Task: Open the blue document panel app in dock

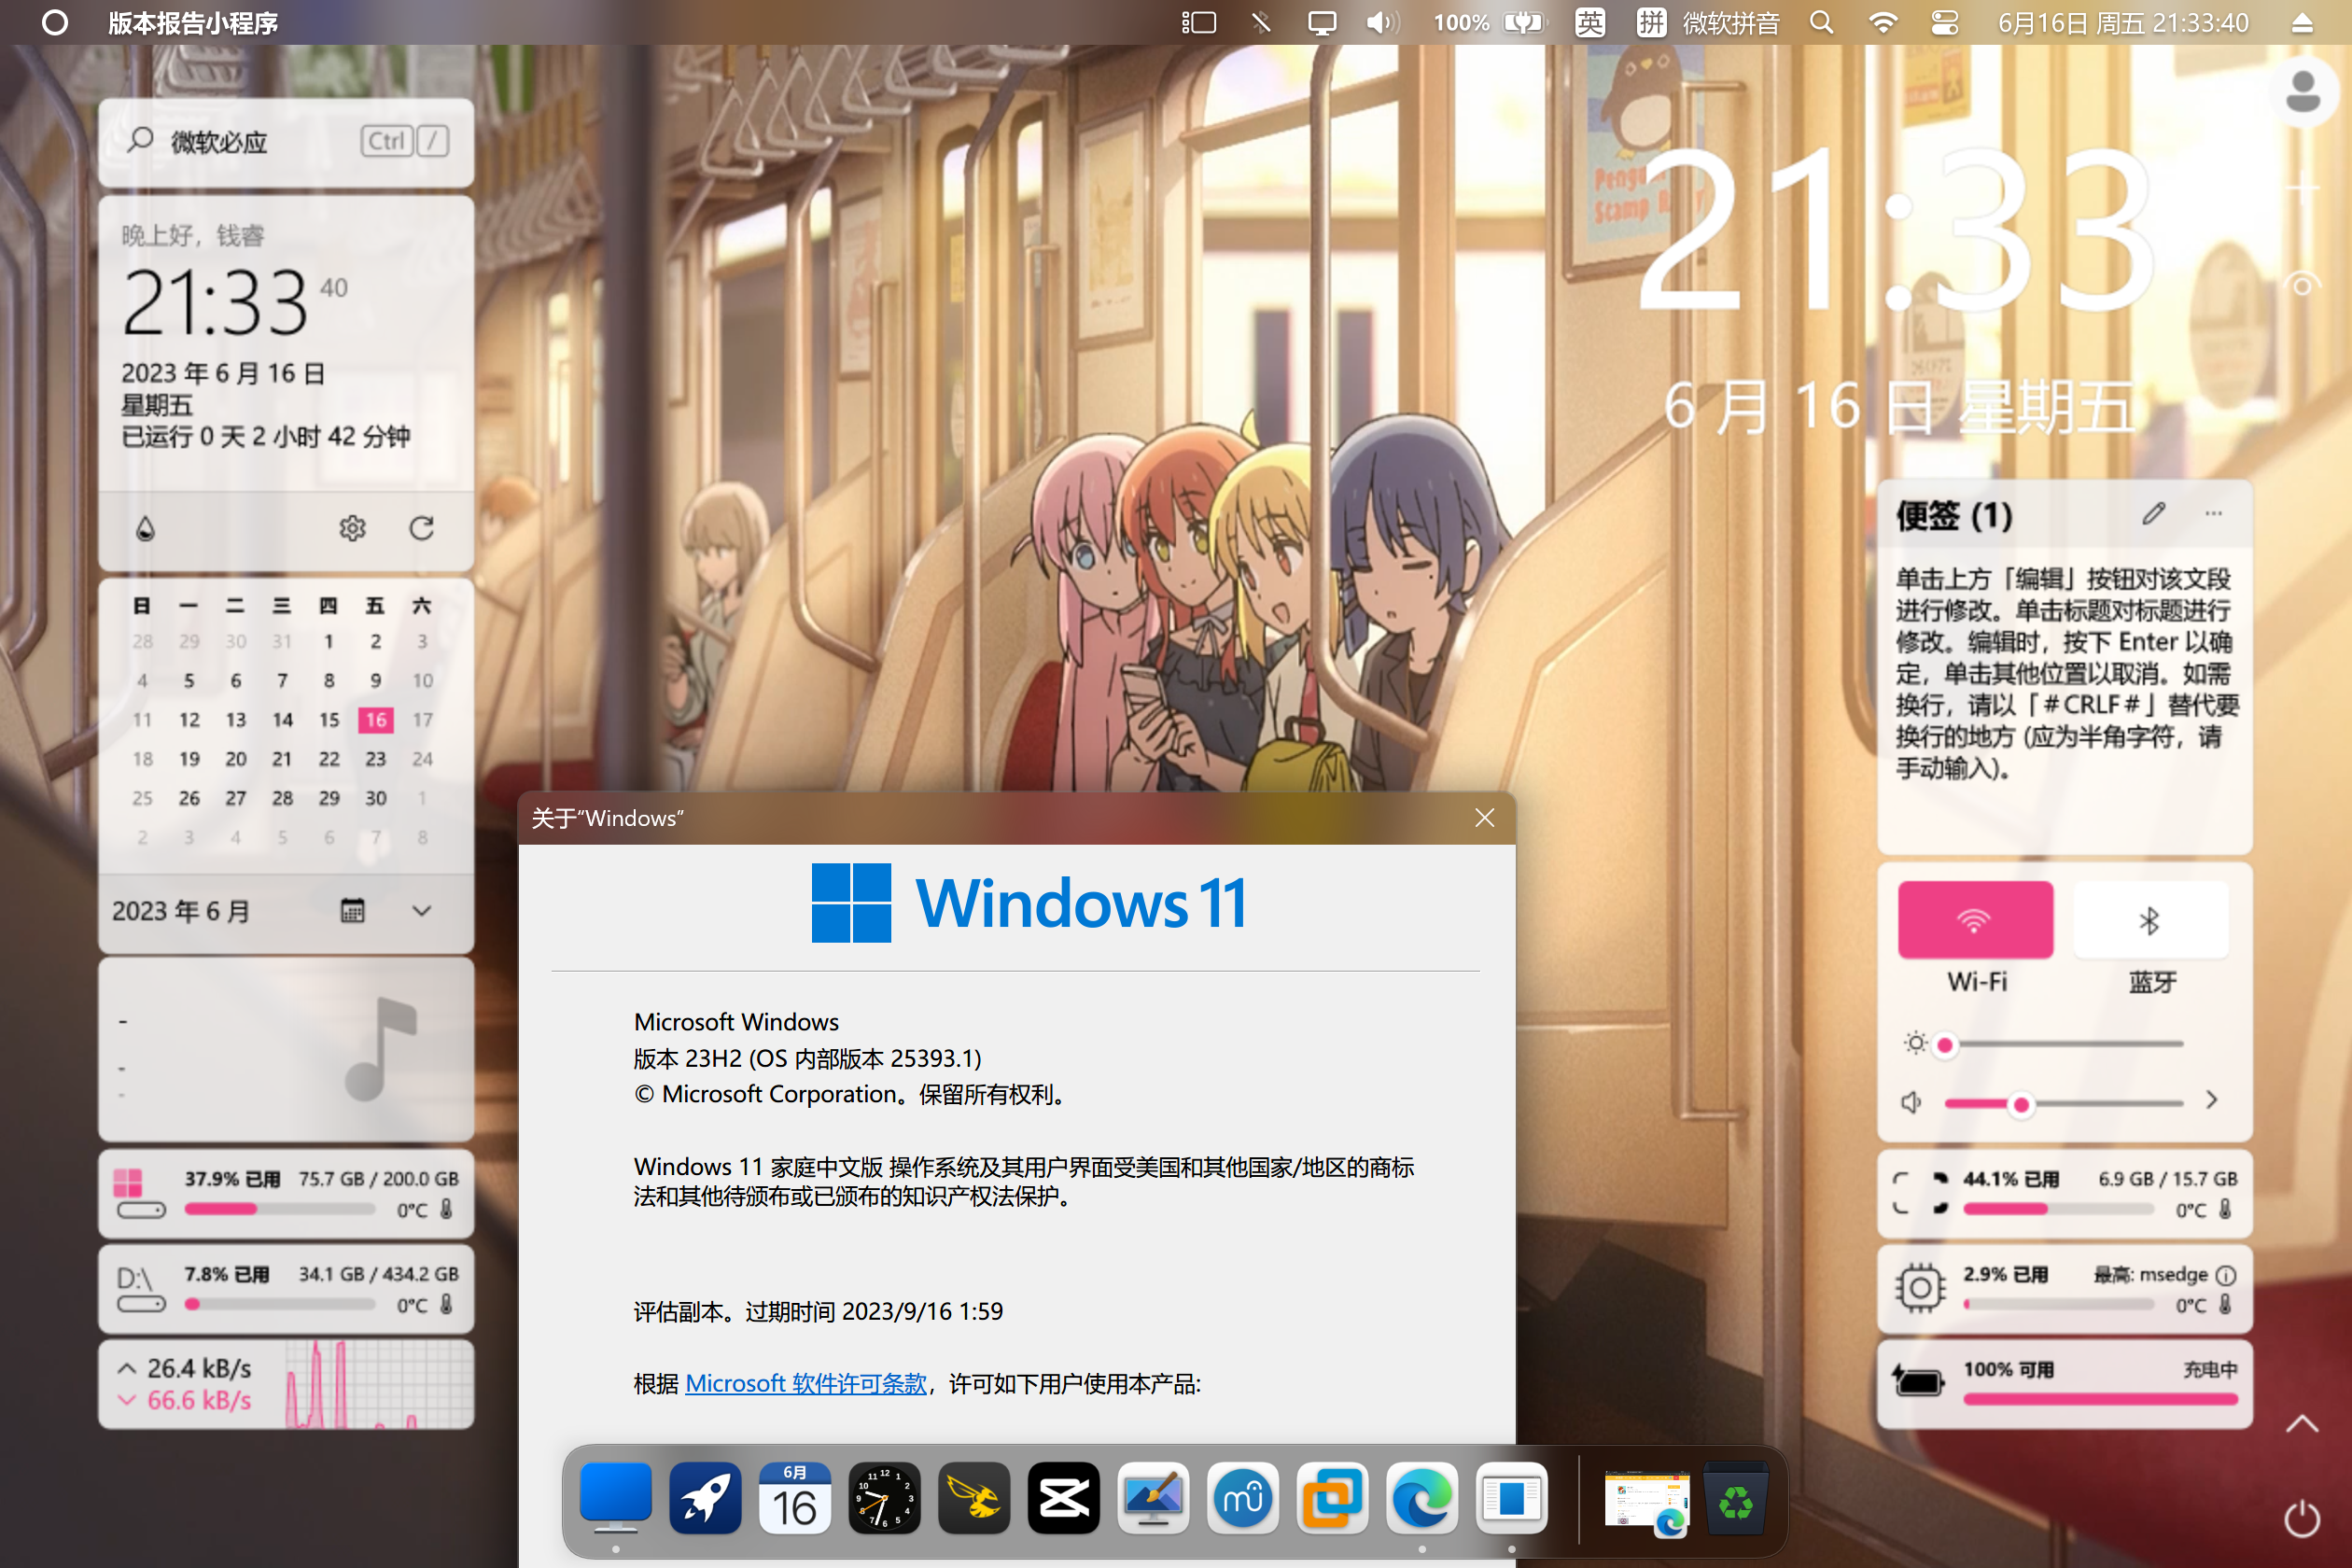Action: [x=1511, y=1498]
